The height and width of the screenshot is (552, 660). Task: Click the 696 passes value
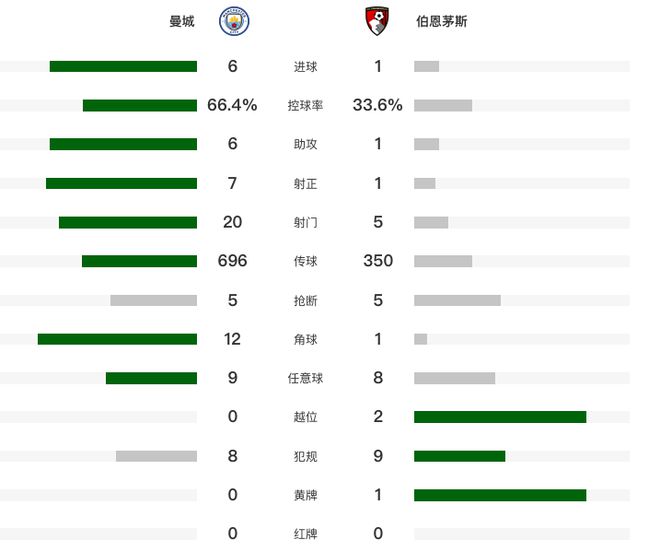232,261
